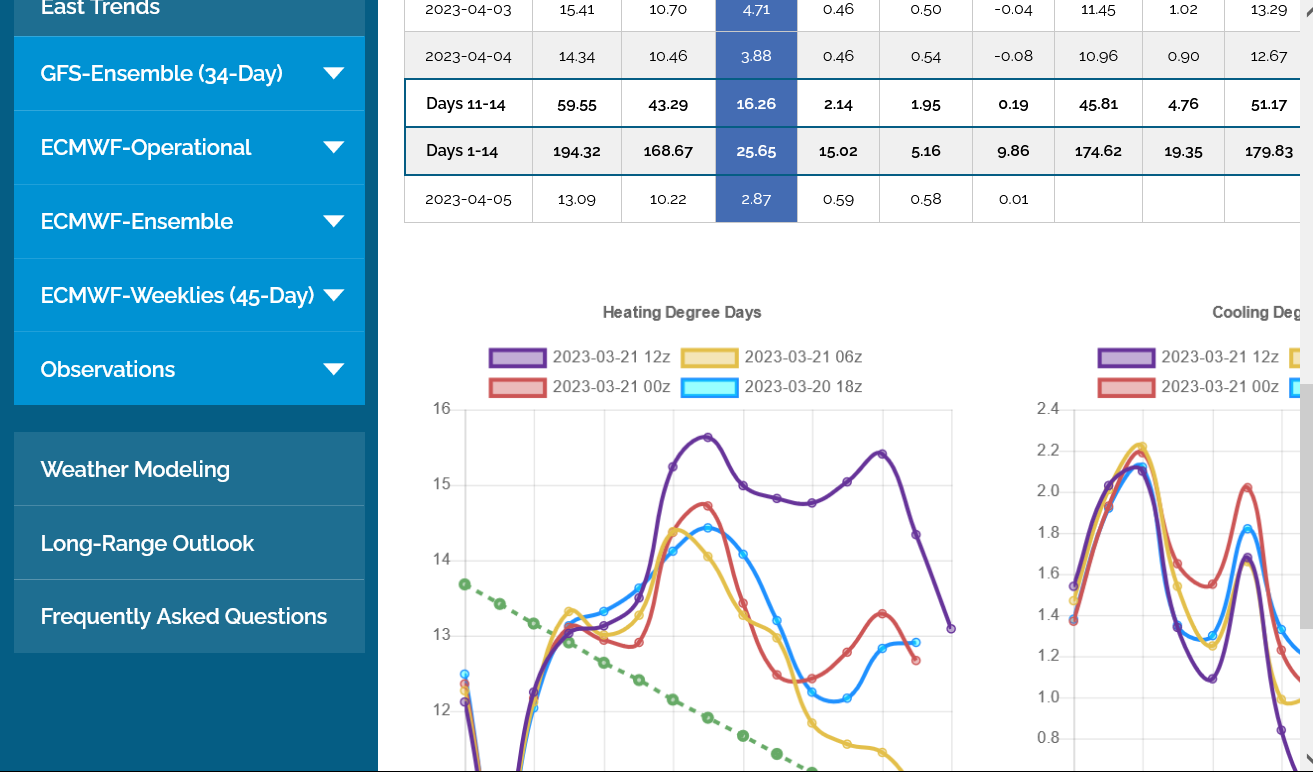This screenshot has width=1313, height=778.
Task: Click highlighted cell 25.65
Action: click(x=756, y=151)
